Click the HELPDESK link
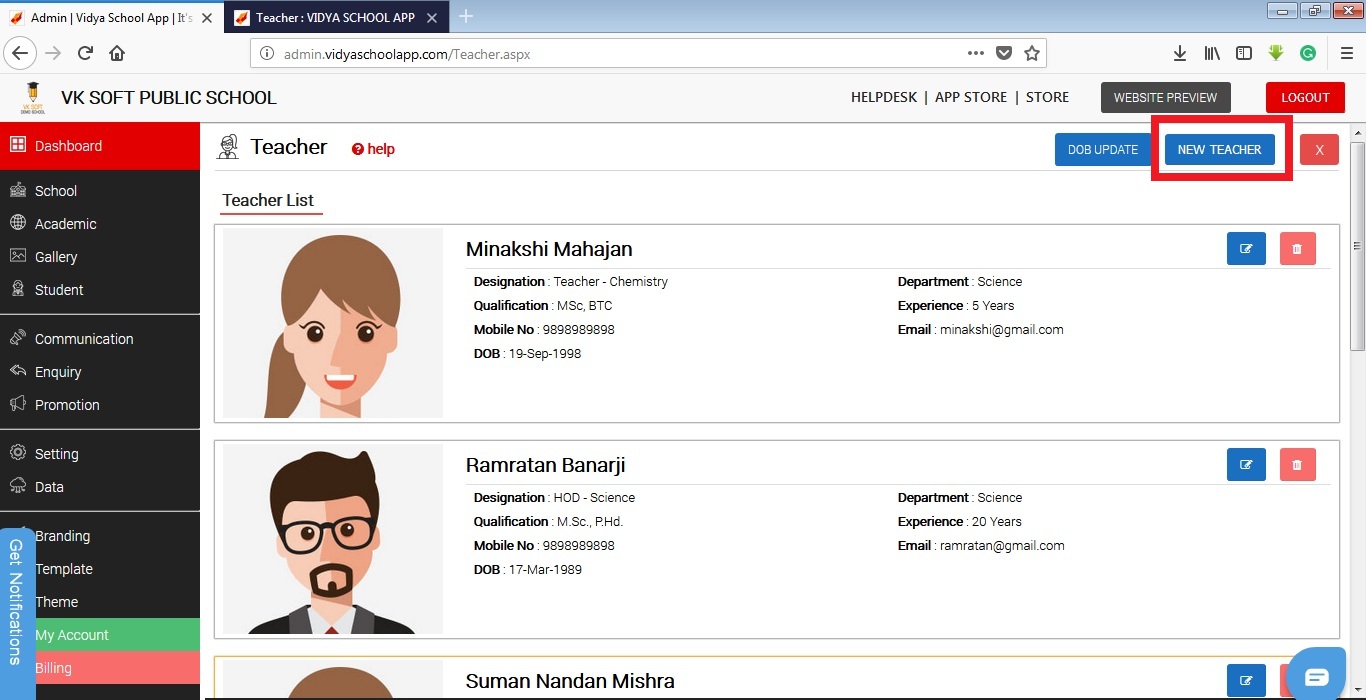1366x700 pixels. click(x=883, y=97)
